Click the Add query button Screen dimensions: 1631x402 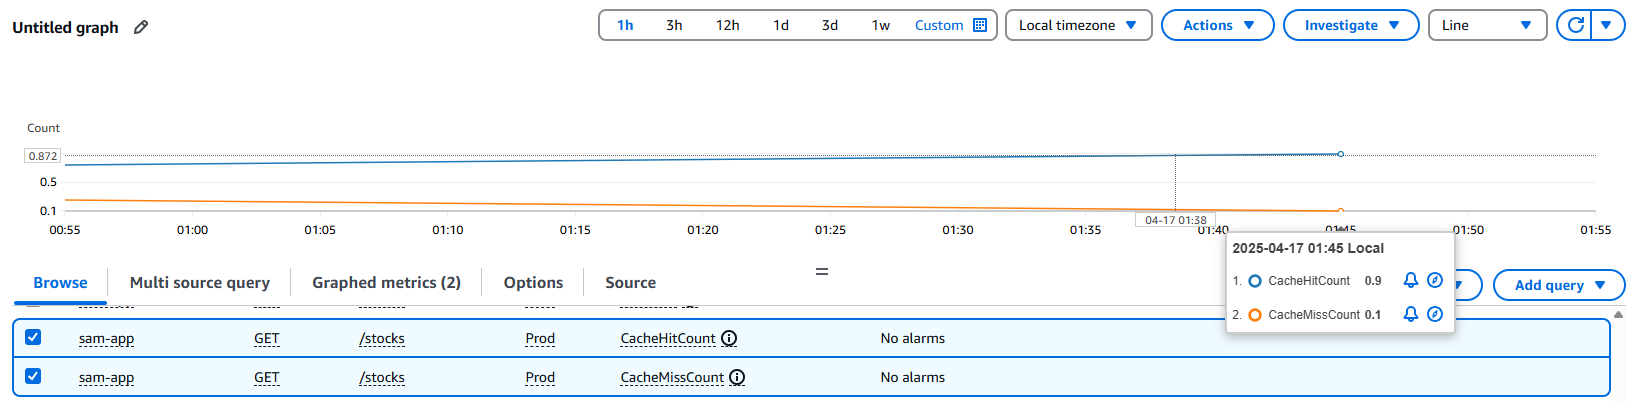click(x=1558, y=285)
